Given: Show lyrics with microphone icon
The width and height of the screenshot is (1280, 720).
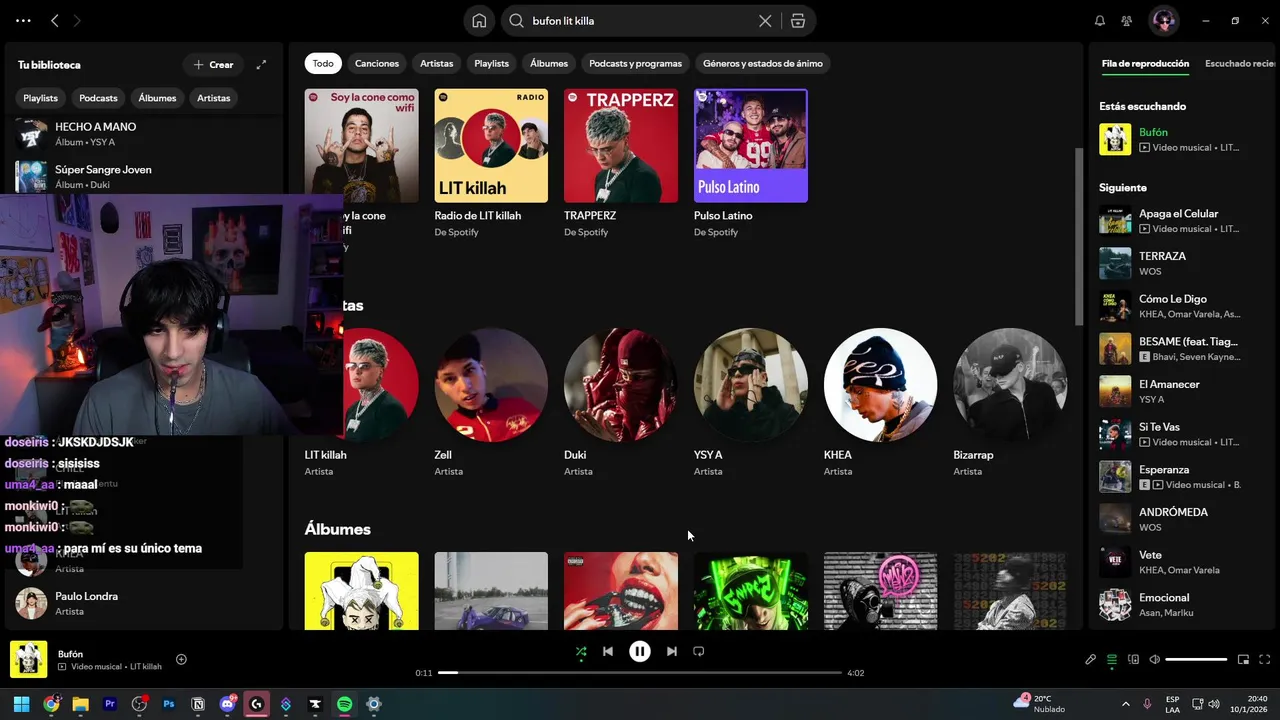Looking at the screenshot, I should (1091, 659).
